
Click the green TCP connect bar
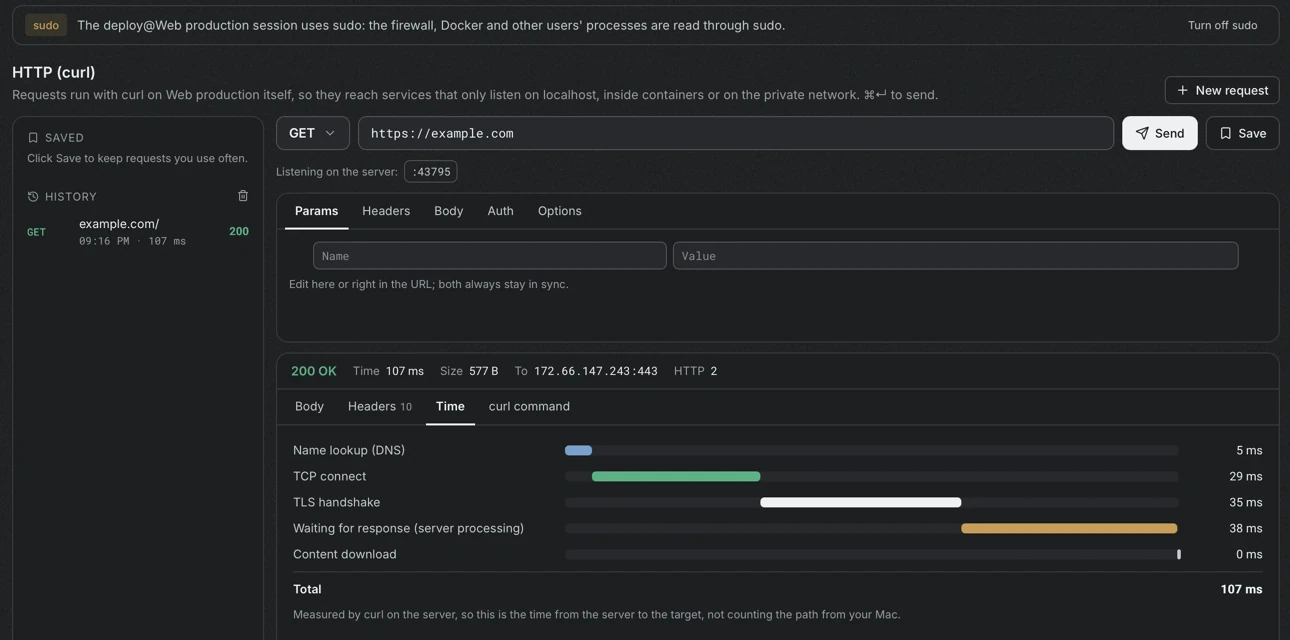(676, 476)
